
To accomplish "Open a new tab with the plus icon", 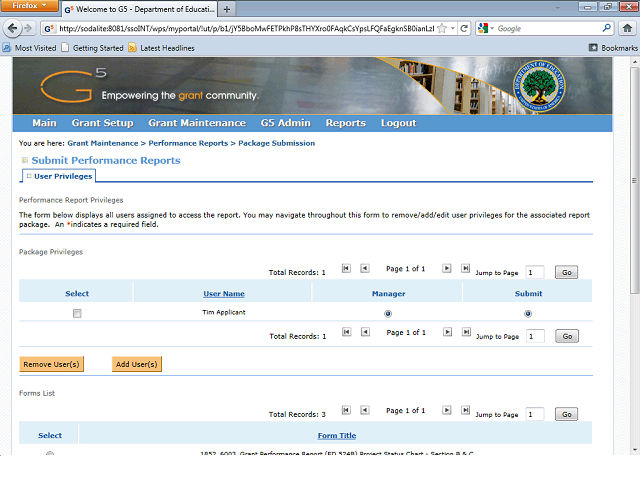I will pos(227,9).
